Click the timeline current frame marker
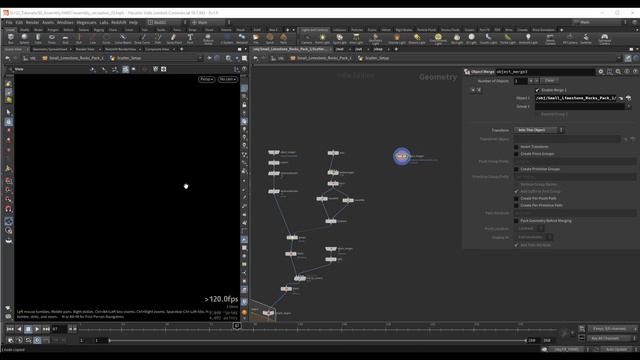Screen dimensions: 640x360 237,326
